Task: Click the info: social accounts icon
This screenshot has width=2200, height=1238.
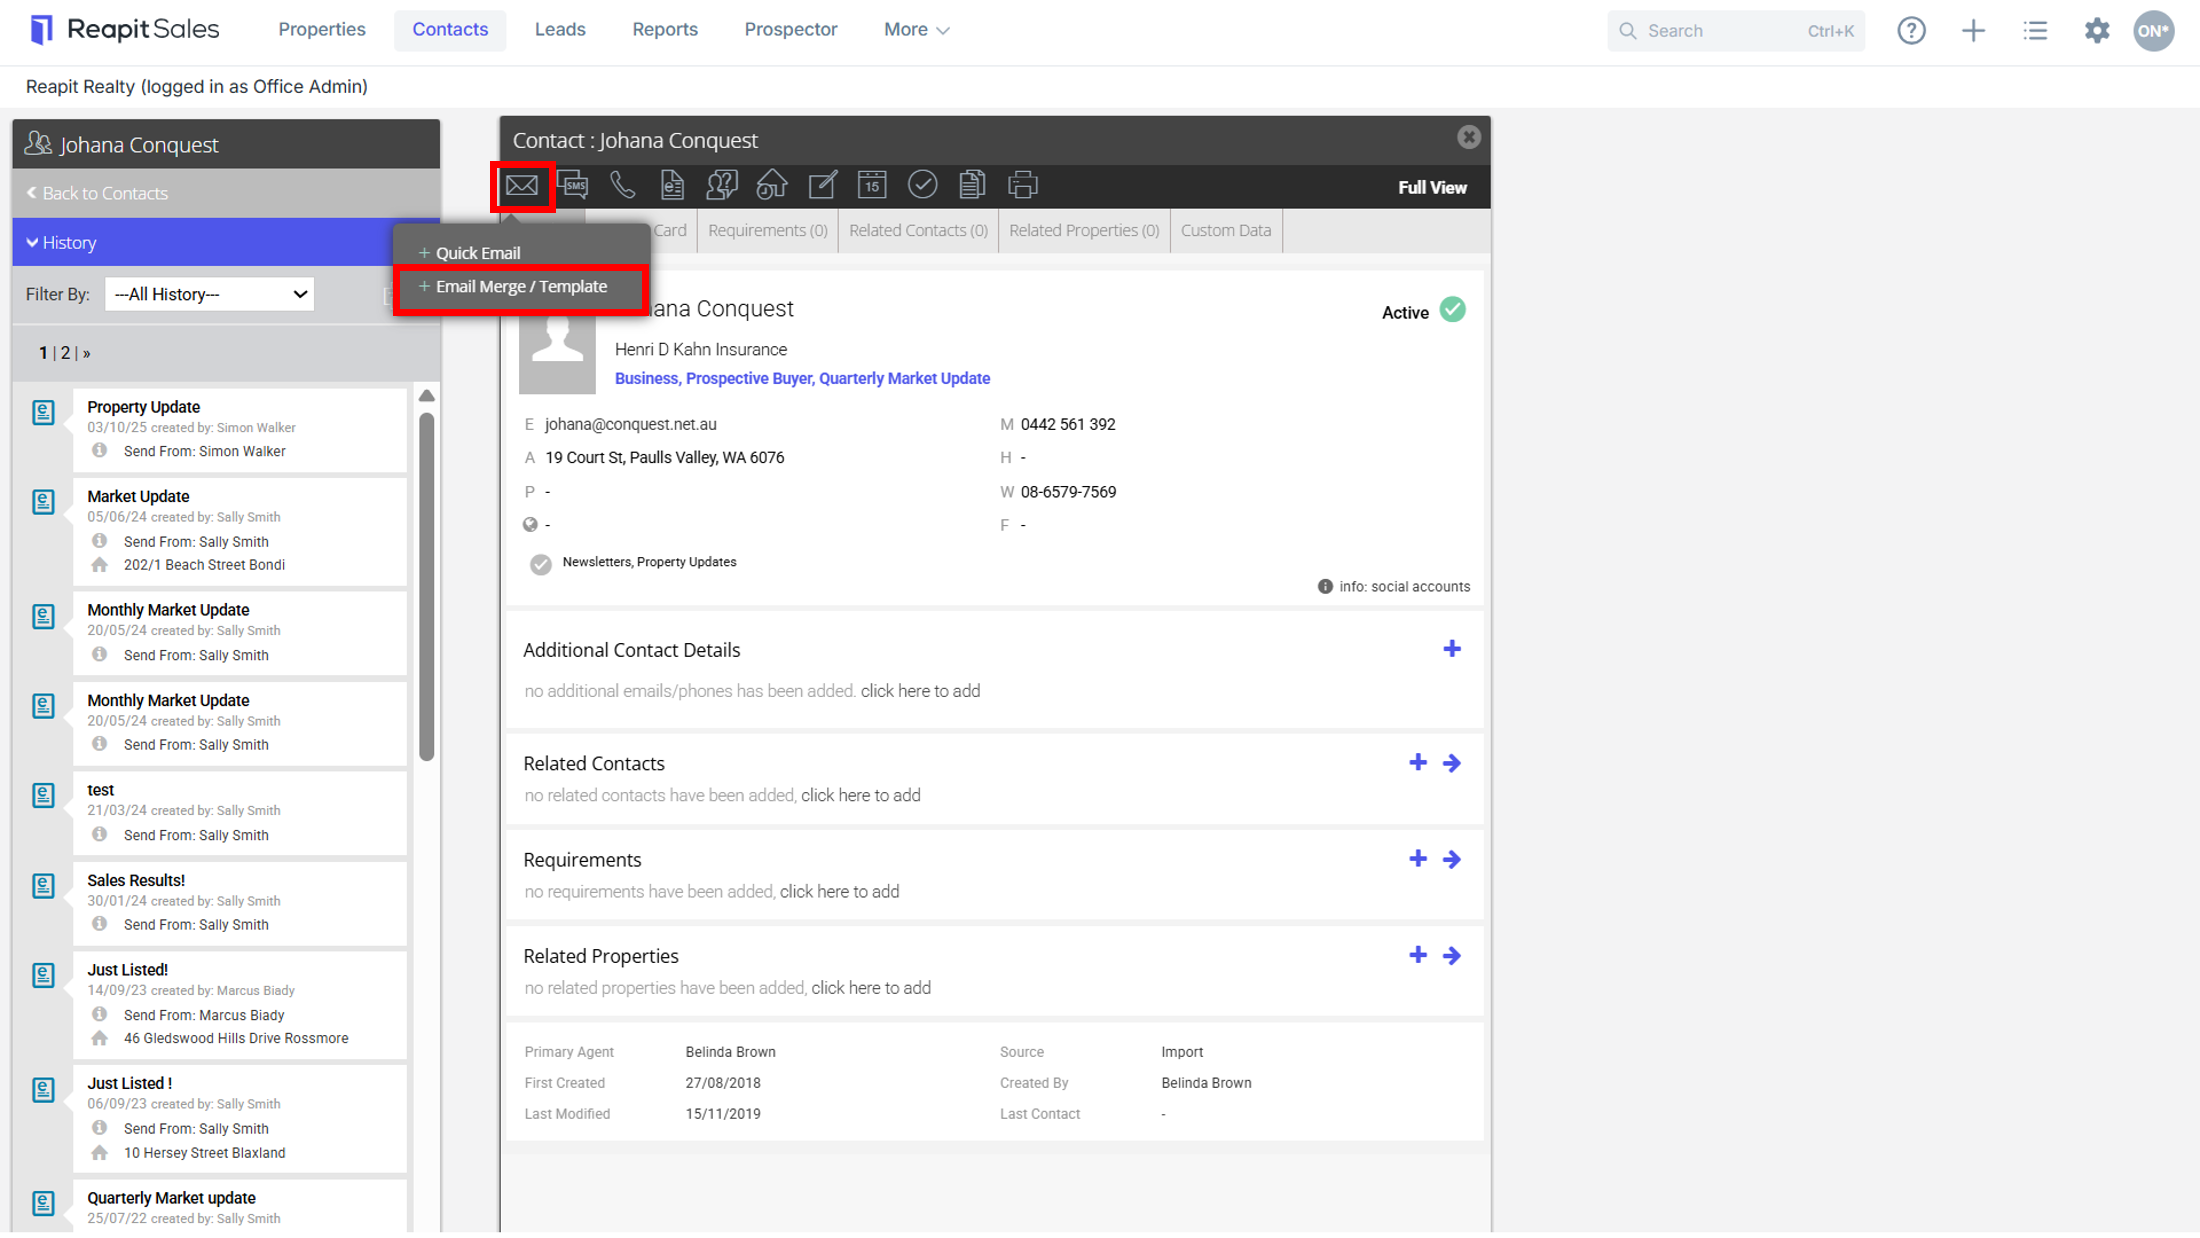Action: (1325, 587)
